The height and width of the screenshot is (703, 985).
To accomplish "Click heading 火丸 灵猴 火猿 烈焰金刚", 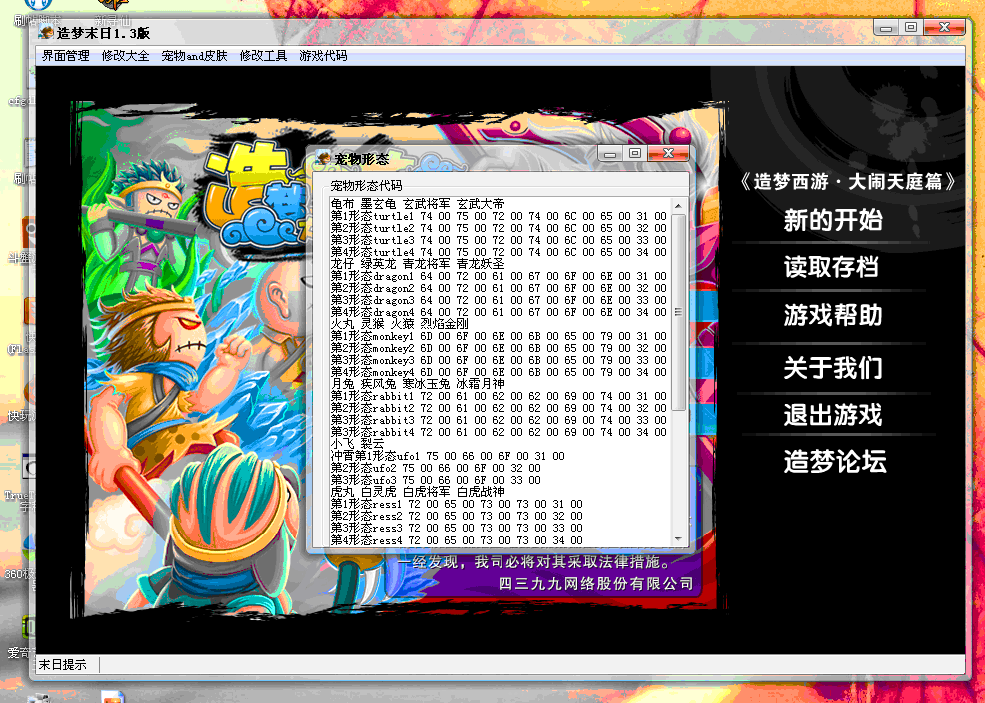I will click(400, 324).
